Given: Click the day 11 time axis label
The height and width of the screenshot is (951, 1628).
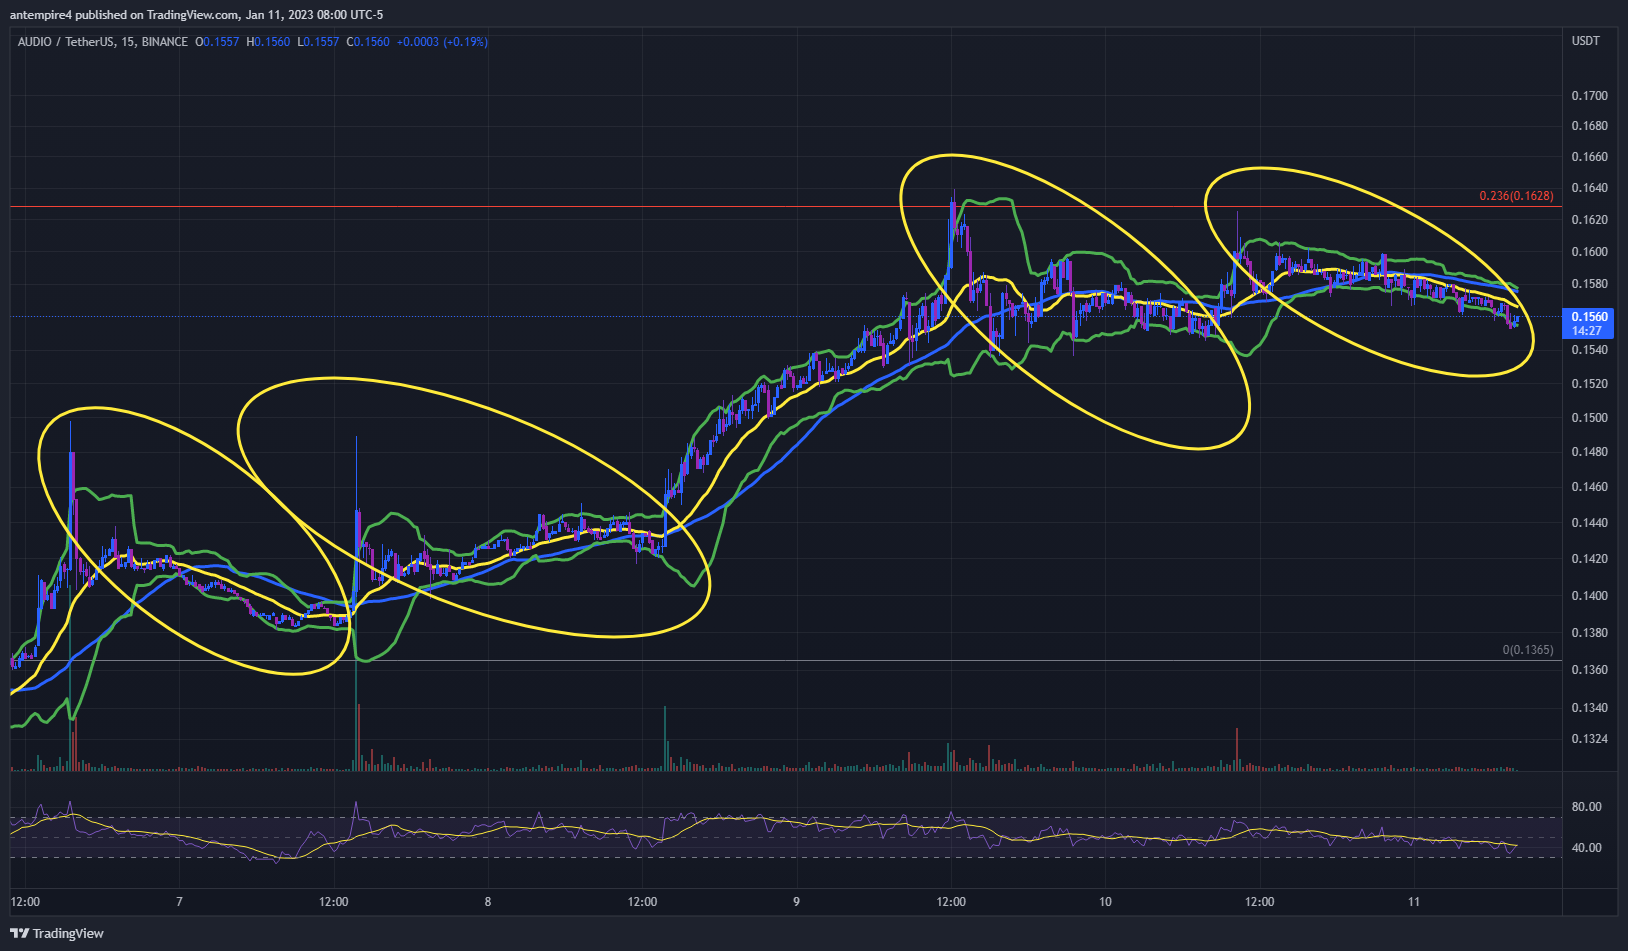Looking at the screenshot, I should [1414, 902].
